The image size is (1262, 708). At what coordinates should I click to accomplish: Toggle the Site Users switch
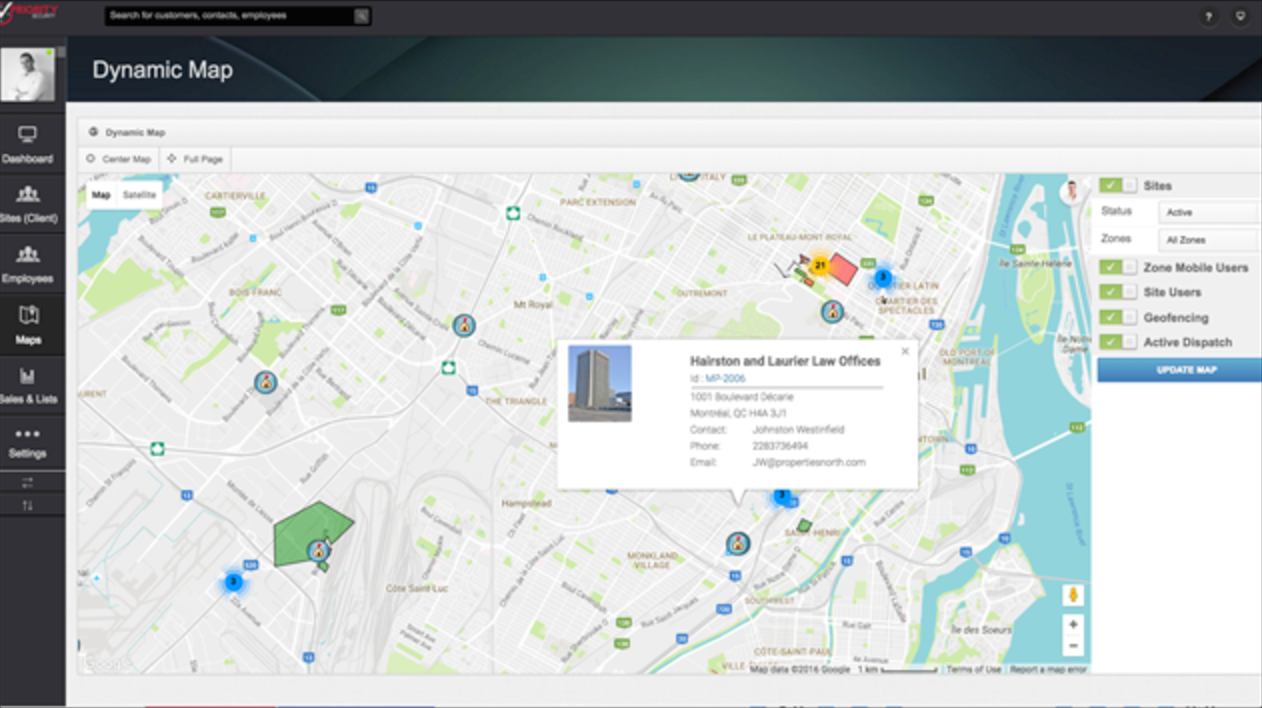click(x=1118, y=292)
